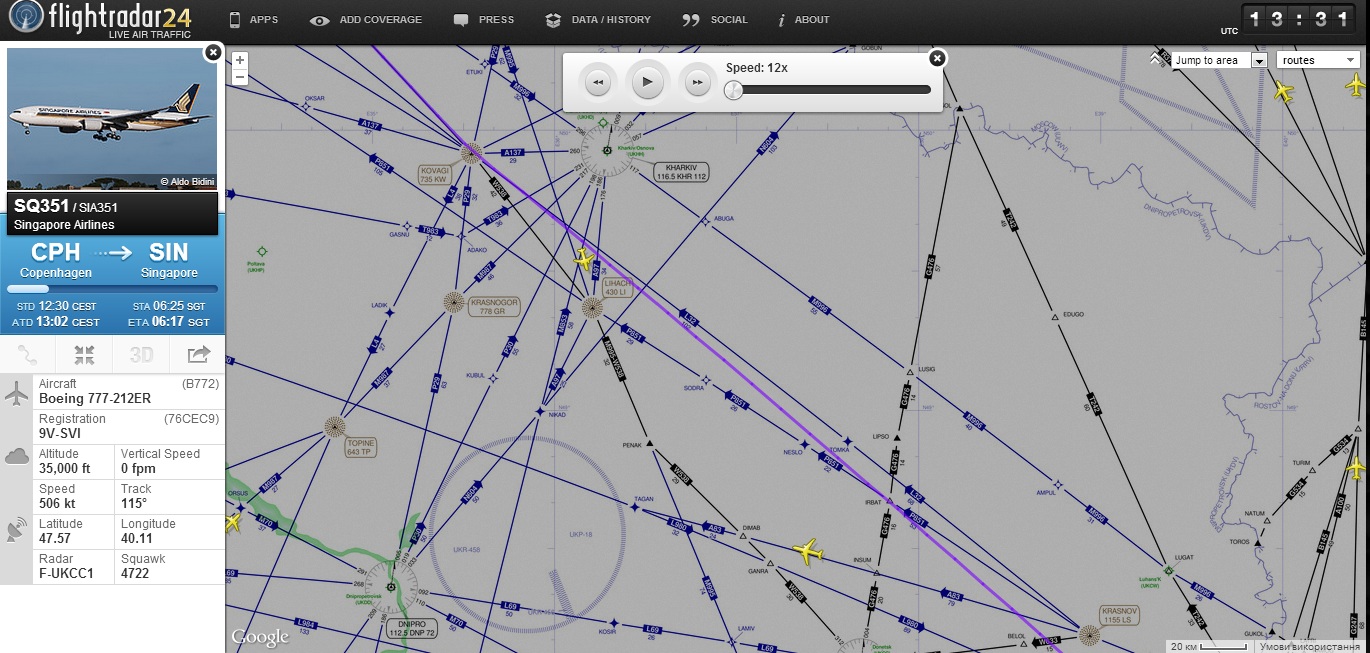Open the routes map type dropdown
1370x653 pixels.
point(1318,60)
